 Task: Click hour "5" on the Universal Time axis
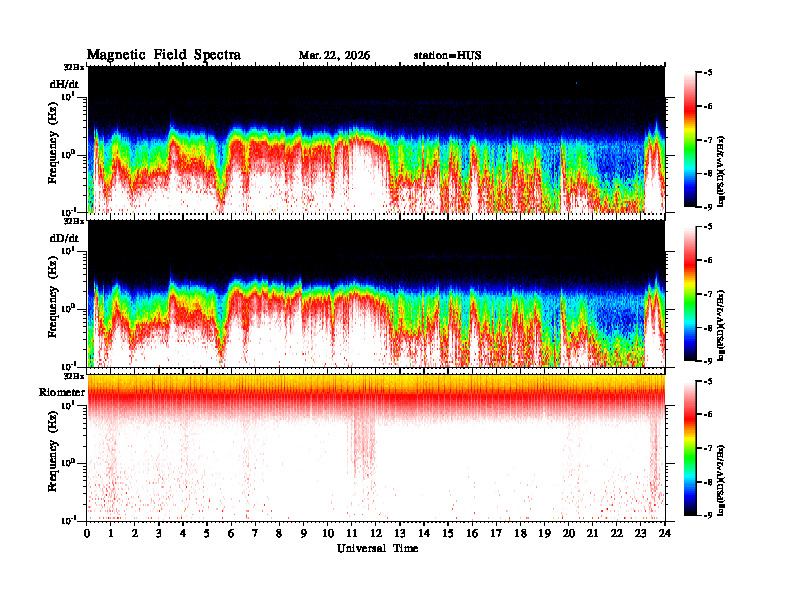(x=207, y=533)
